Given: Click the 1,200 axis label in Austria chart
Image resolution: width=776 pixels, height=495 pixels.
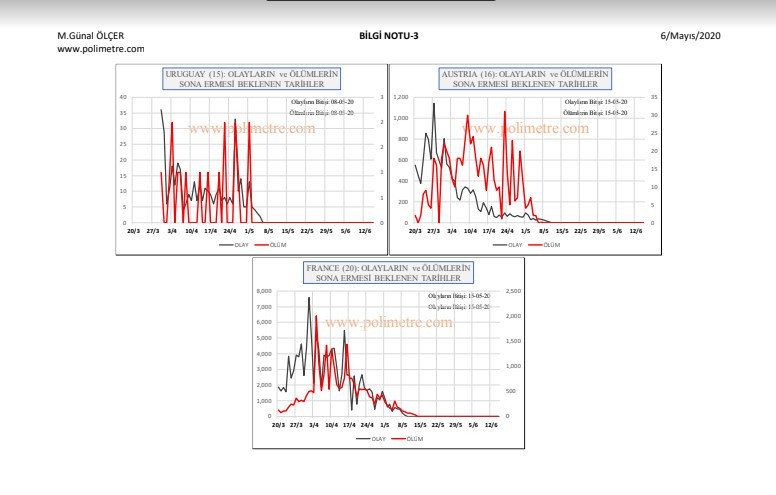Looking at the screenshot, I should pos(402,97).
